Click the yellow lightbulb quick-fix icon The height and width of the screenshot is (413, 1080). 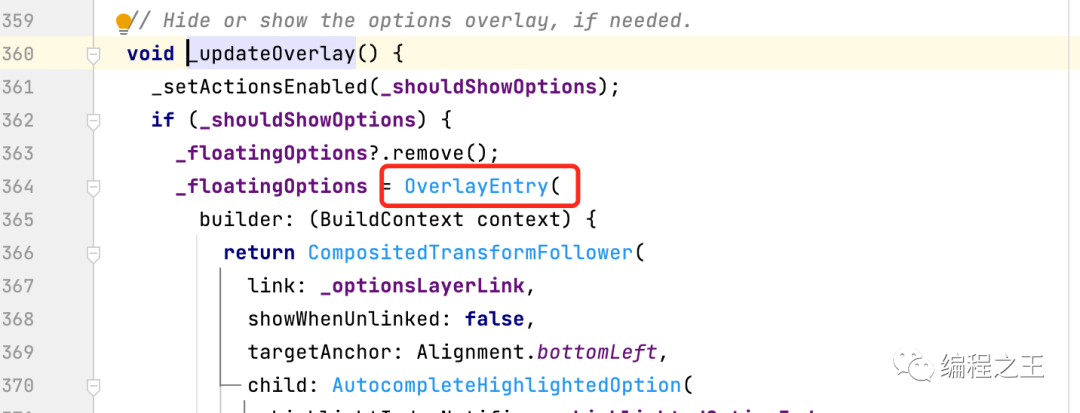[123, 23]
